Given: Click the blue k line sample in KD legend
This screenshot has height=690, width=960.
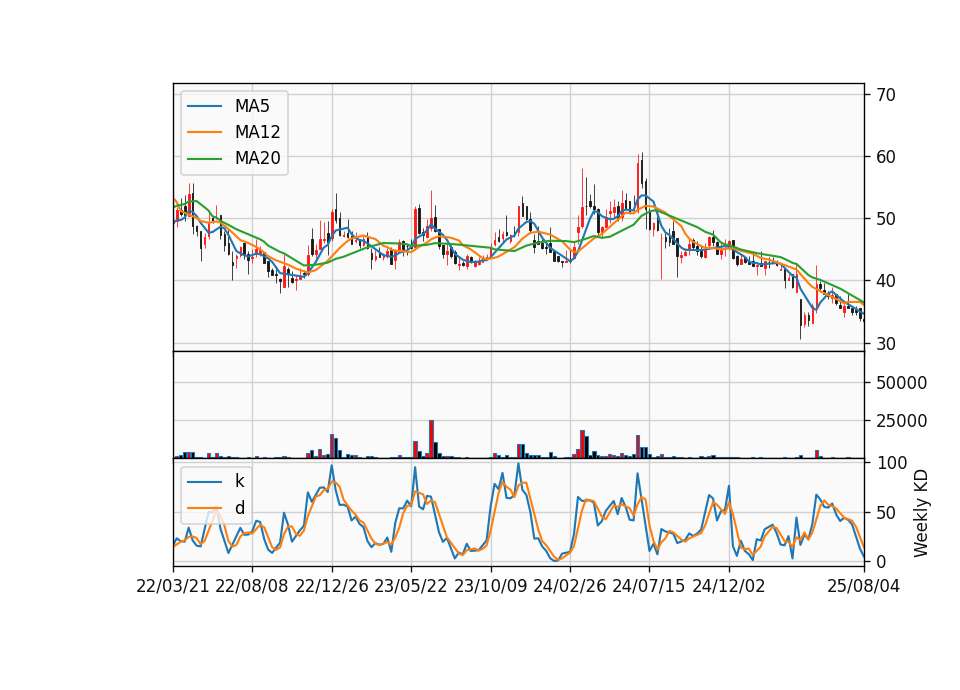Looking at the screenshot, I should click(x=204, y=482).
